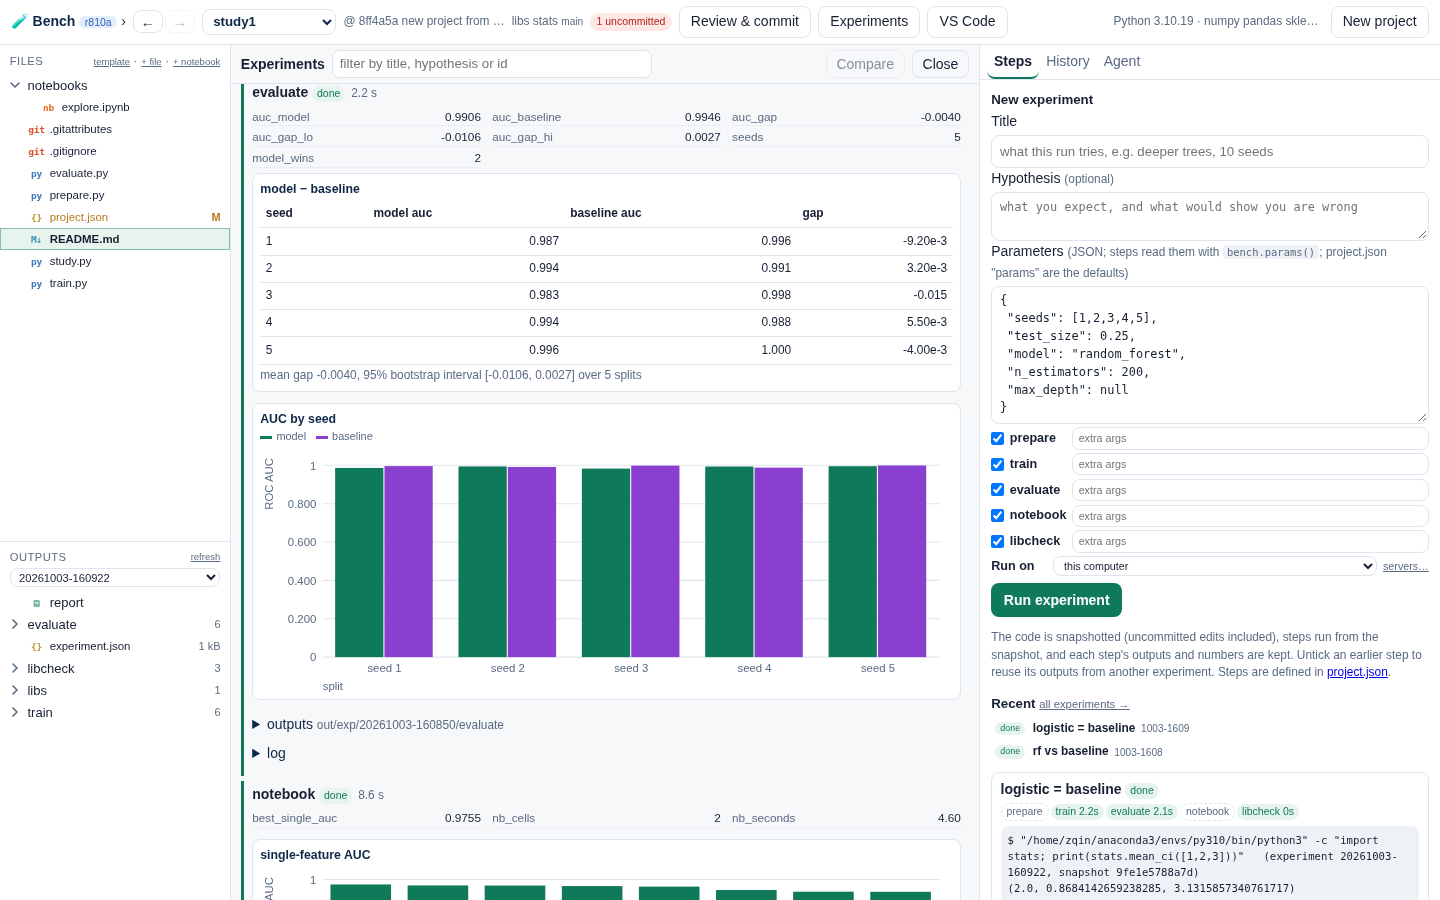Click the .gitattributes git file icon

coord(36,130)
